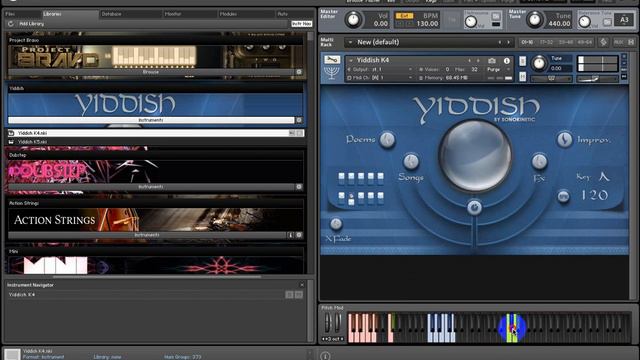Screen dimensions: 640x360
Task: Click Instruments under Action Strings banner
Action: coord(147,235)
